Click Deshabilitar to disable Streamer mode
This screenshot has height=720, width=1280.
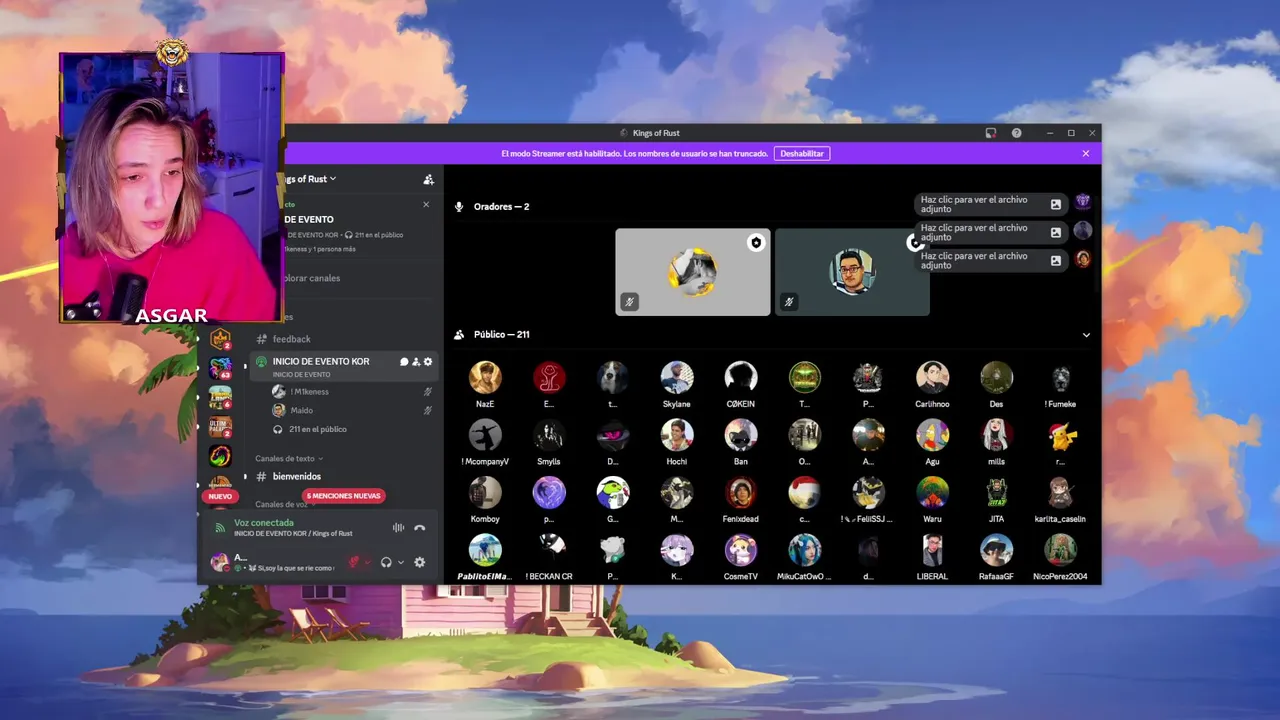[802, 154]
